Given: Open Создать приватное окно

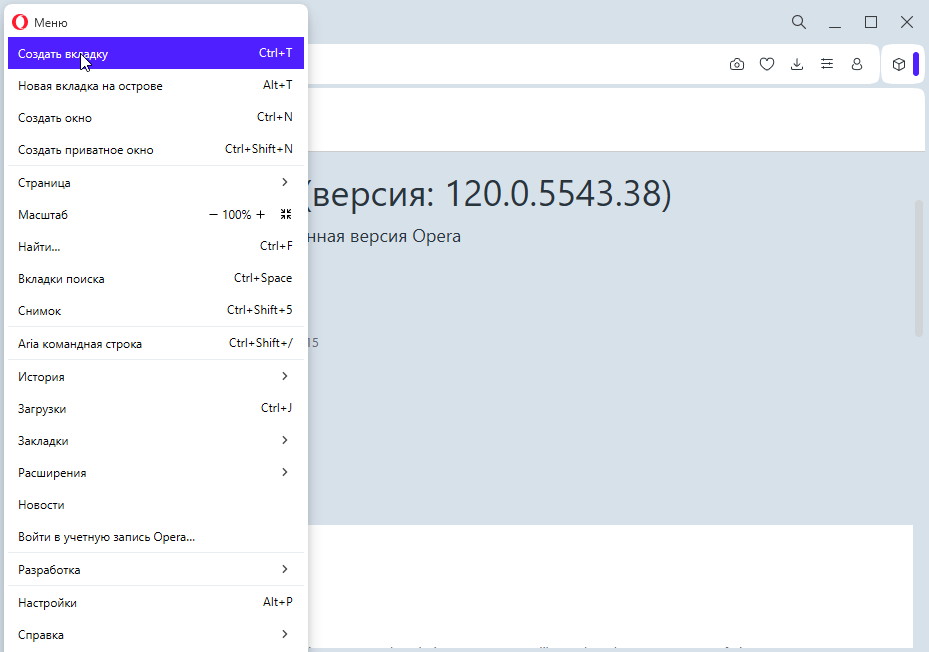Looking at the screenshot, I should [156, 149].
